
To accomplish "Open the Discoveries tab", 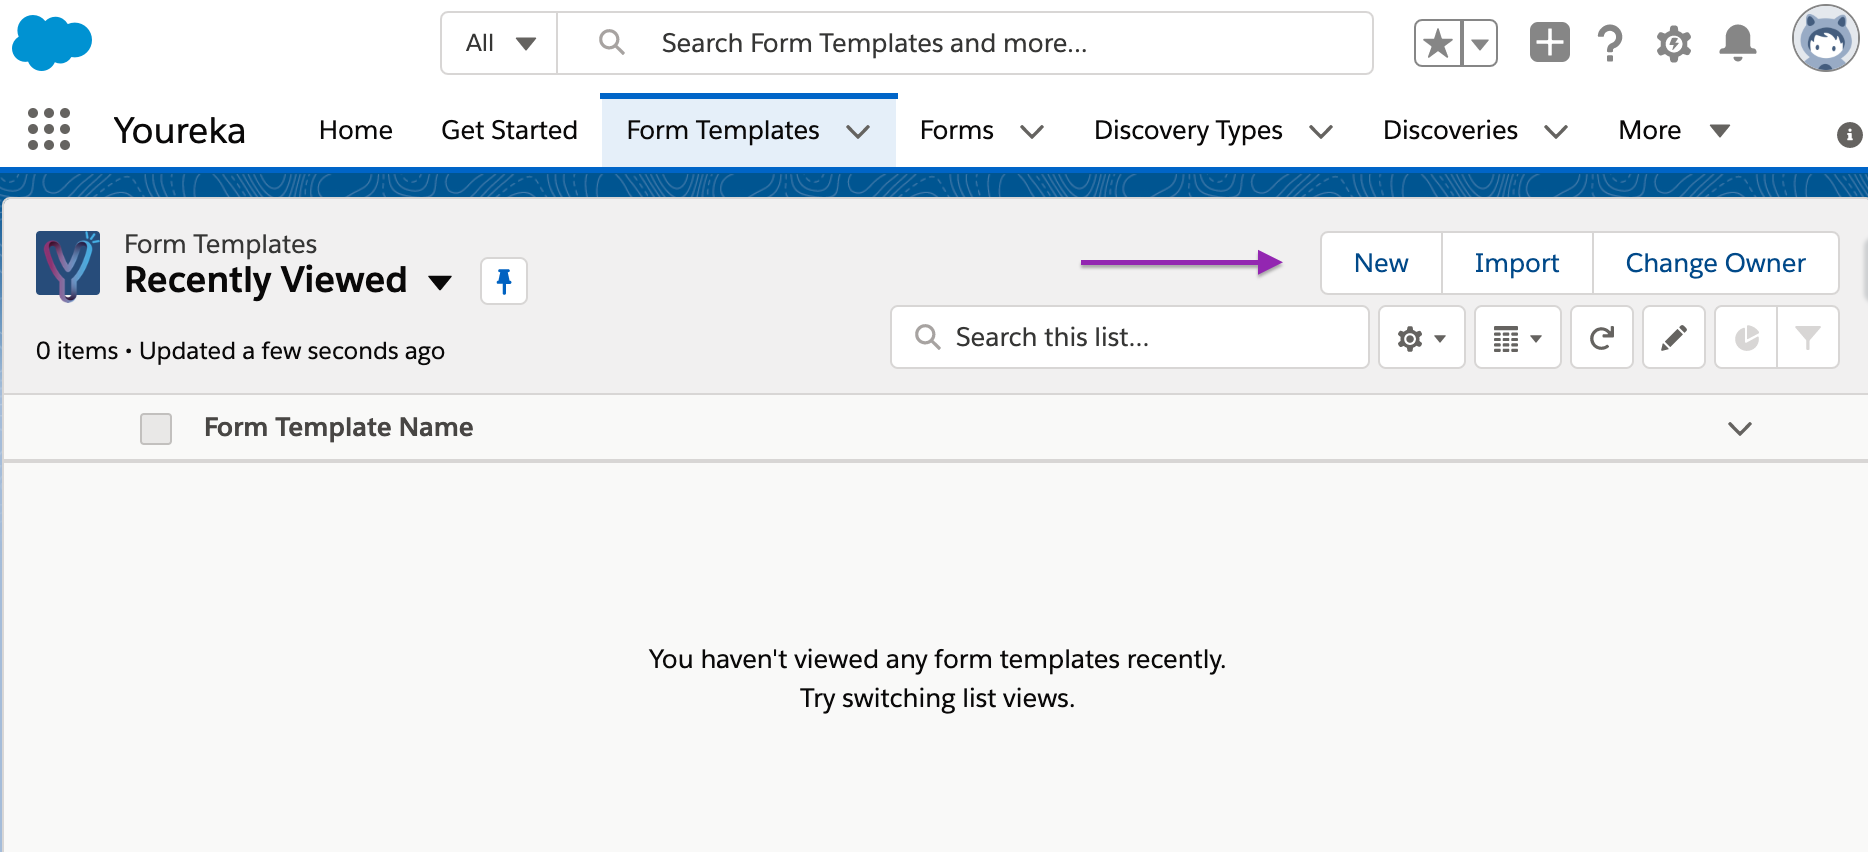I will point(1450,130).
